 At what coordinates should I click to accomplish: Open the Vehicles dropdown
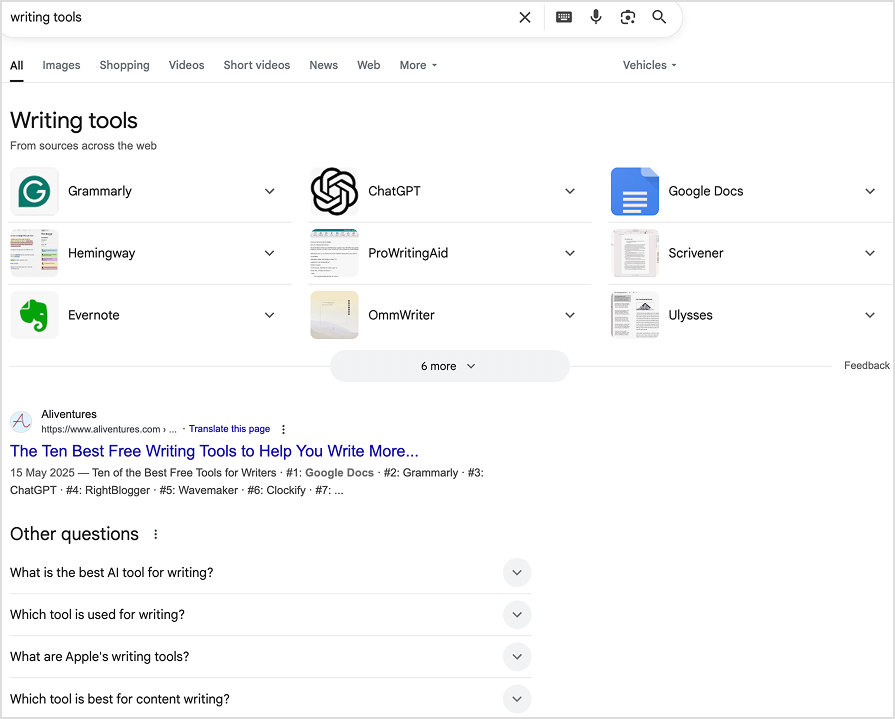(648, 65)
